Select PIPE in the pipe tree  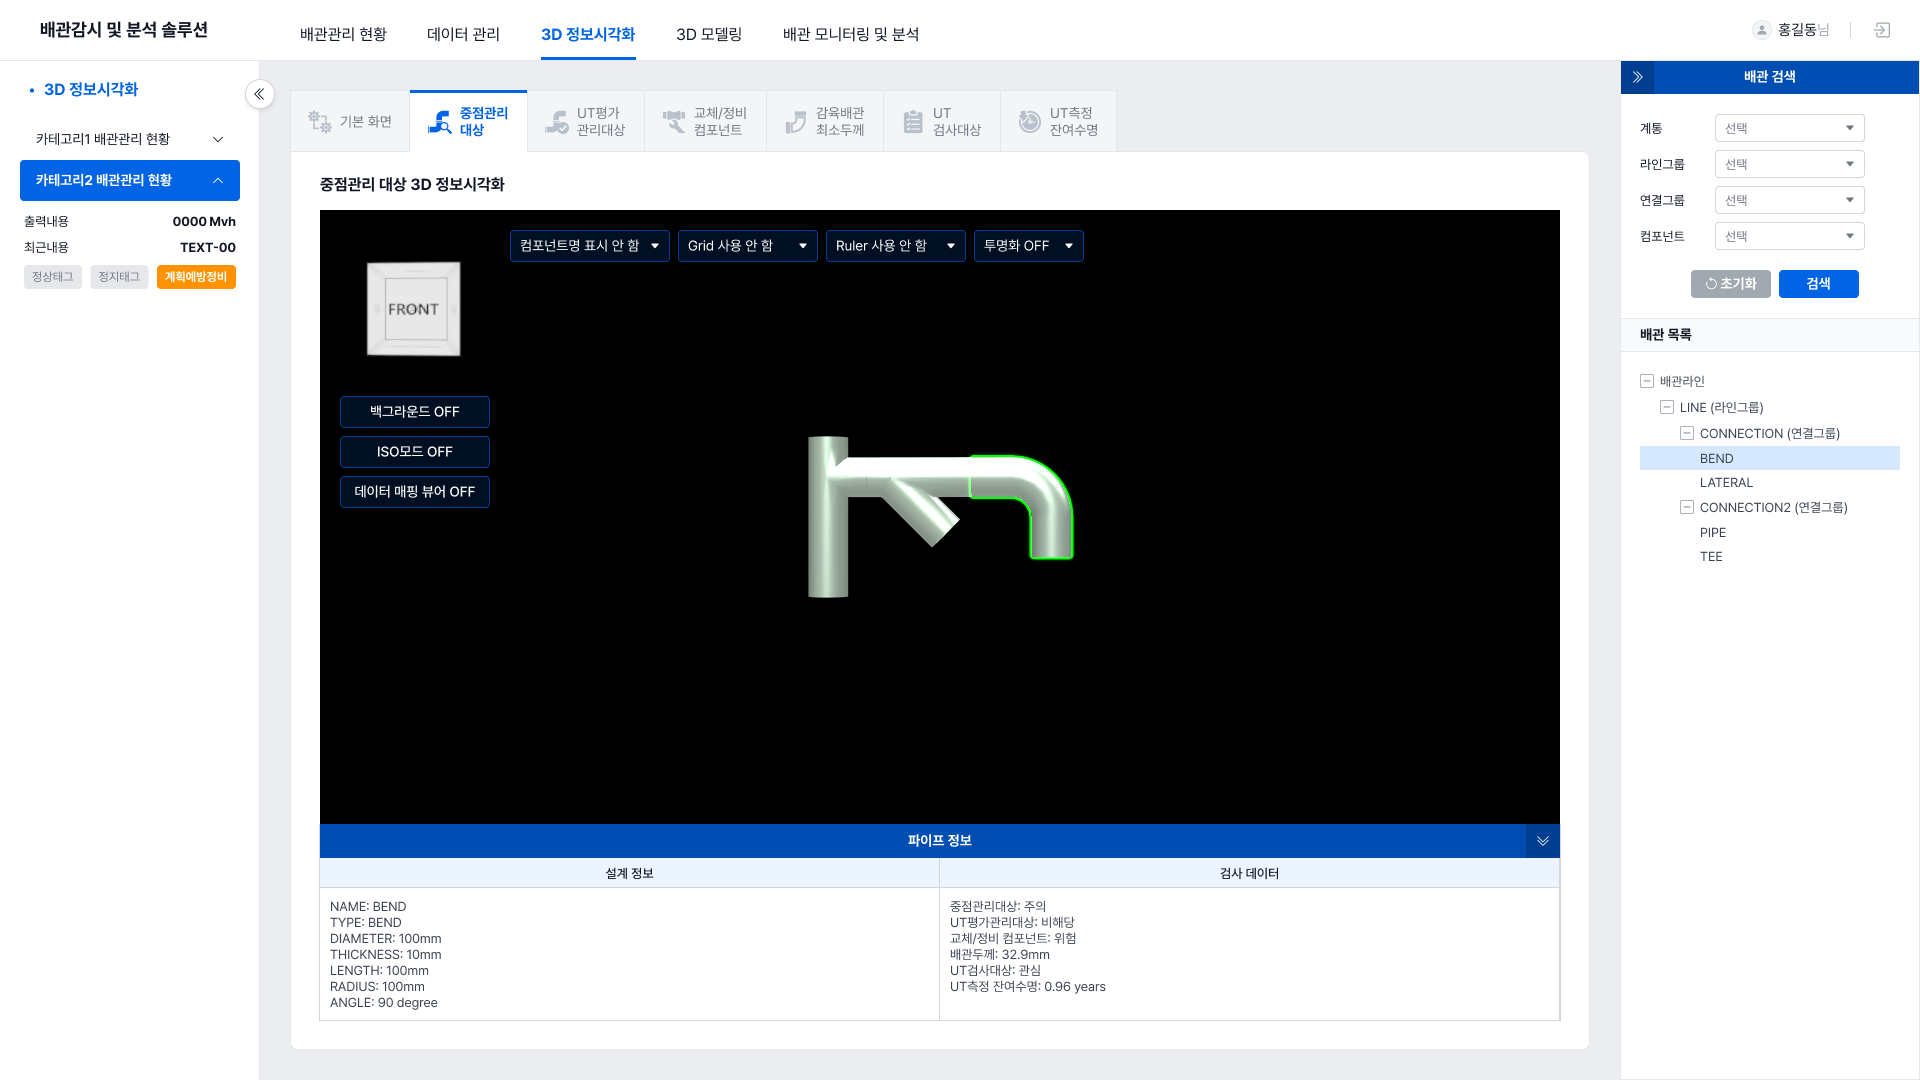pos(1713,533)
